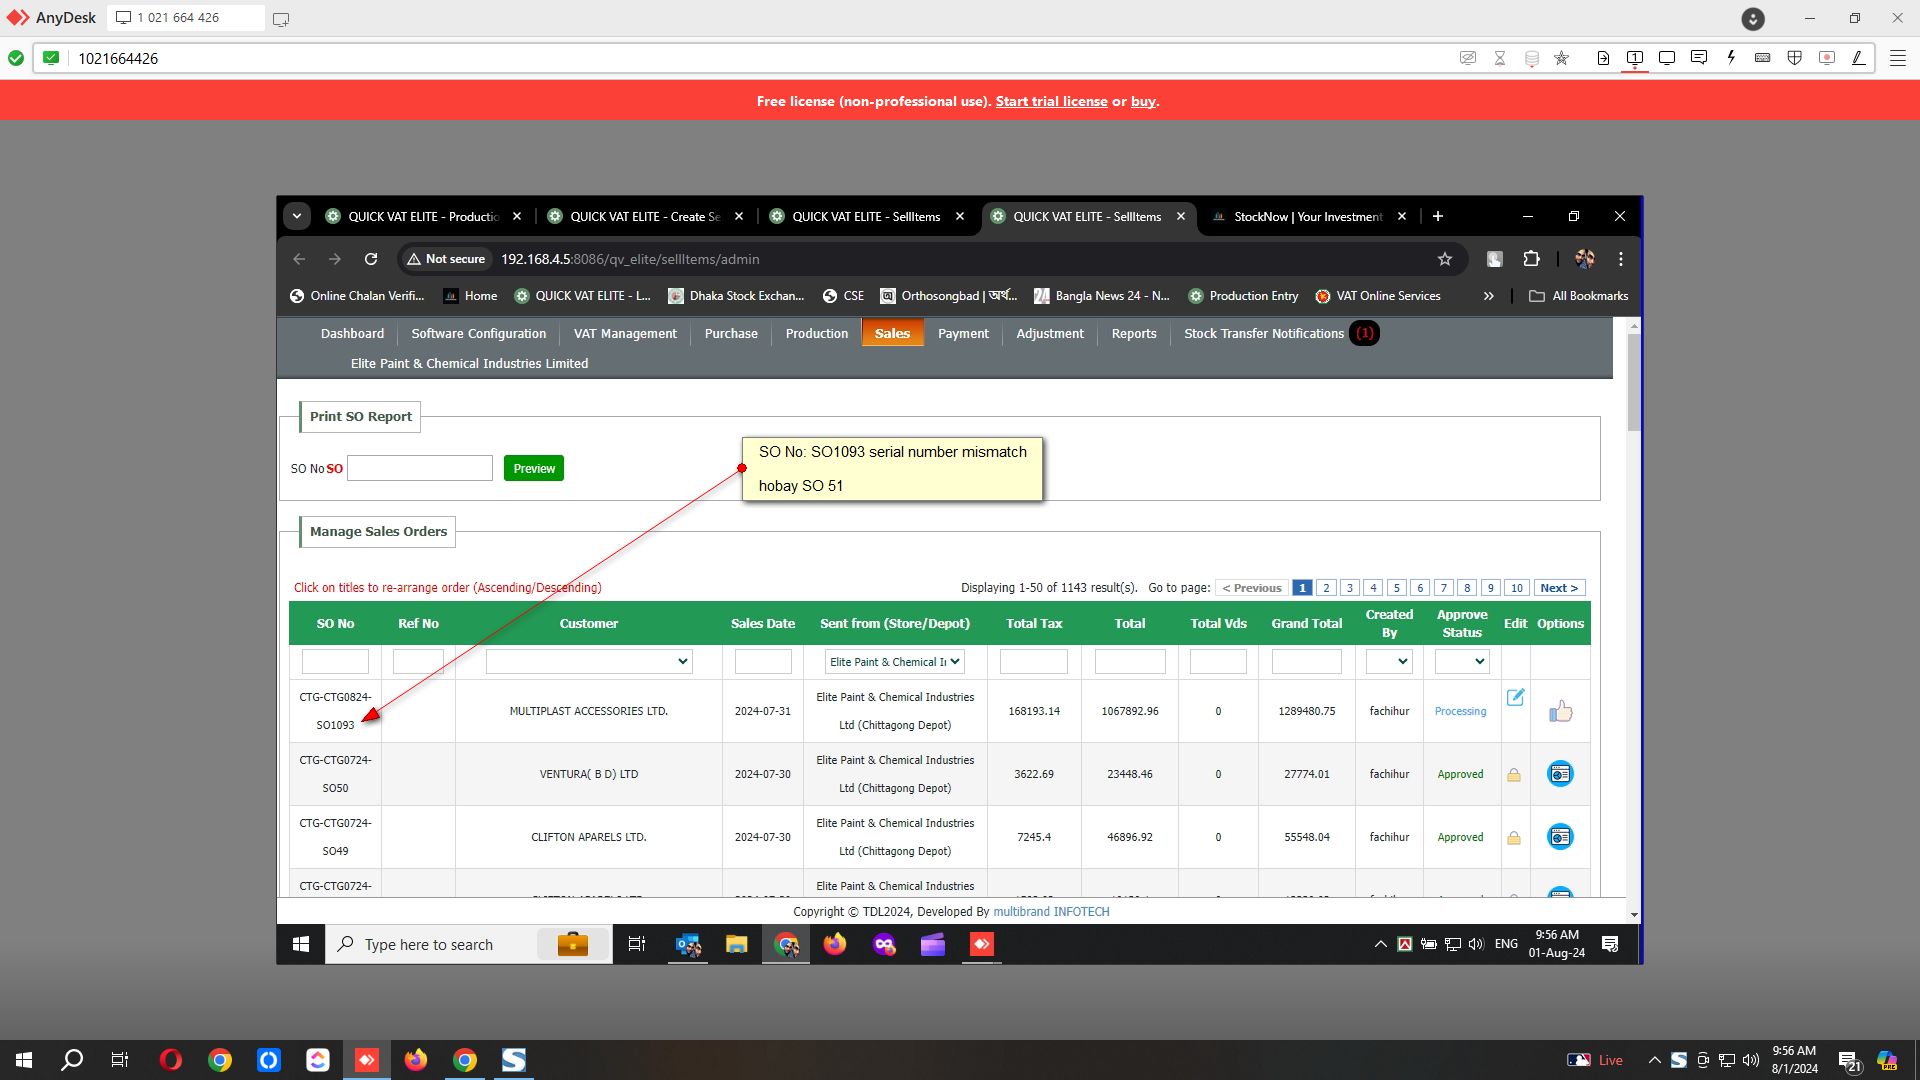The width and height of the screenshot is (1920, 1080).
Task: Click the green Preview button
Action: pyautogui.click(x=534, y=468)
